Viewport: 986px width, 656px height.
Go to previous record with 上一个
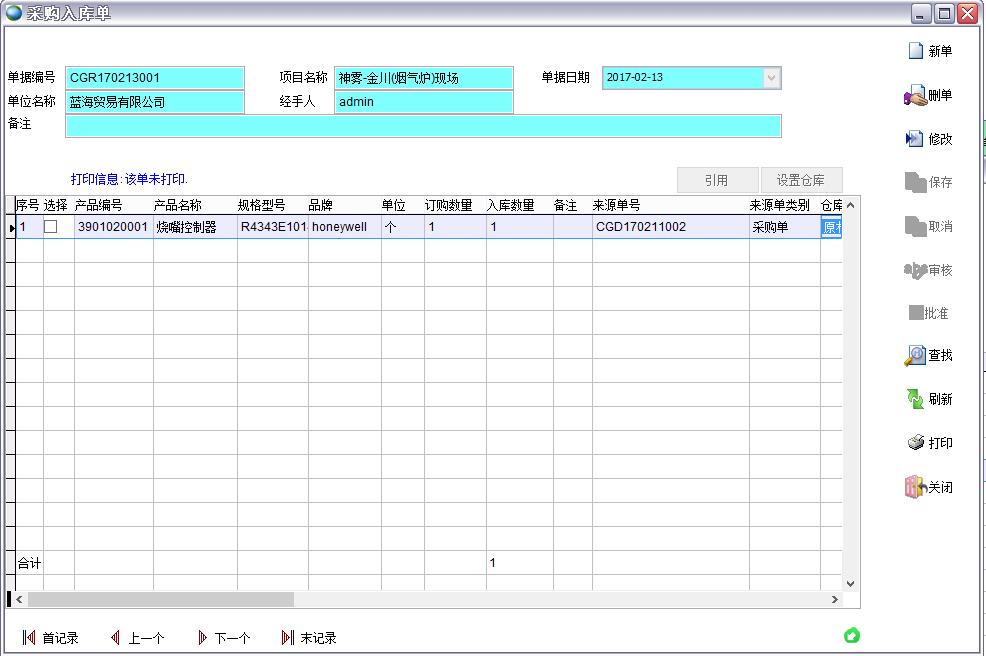pyautogui.click(x=144, y=636)
